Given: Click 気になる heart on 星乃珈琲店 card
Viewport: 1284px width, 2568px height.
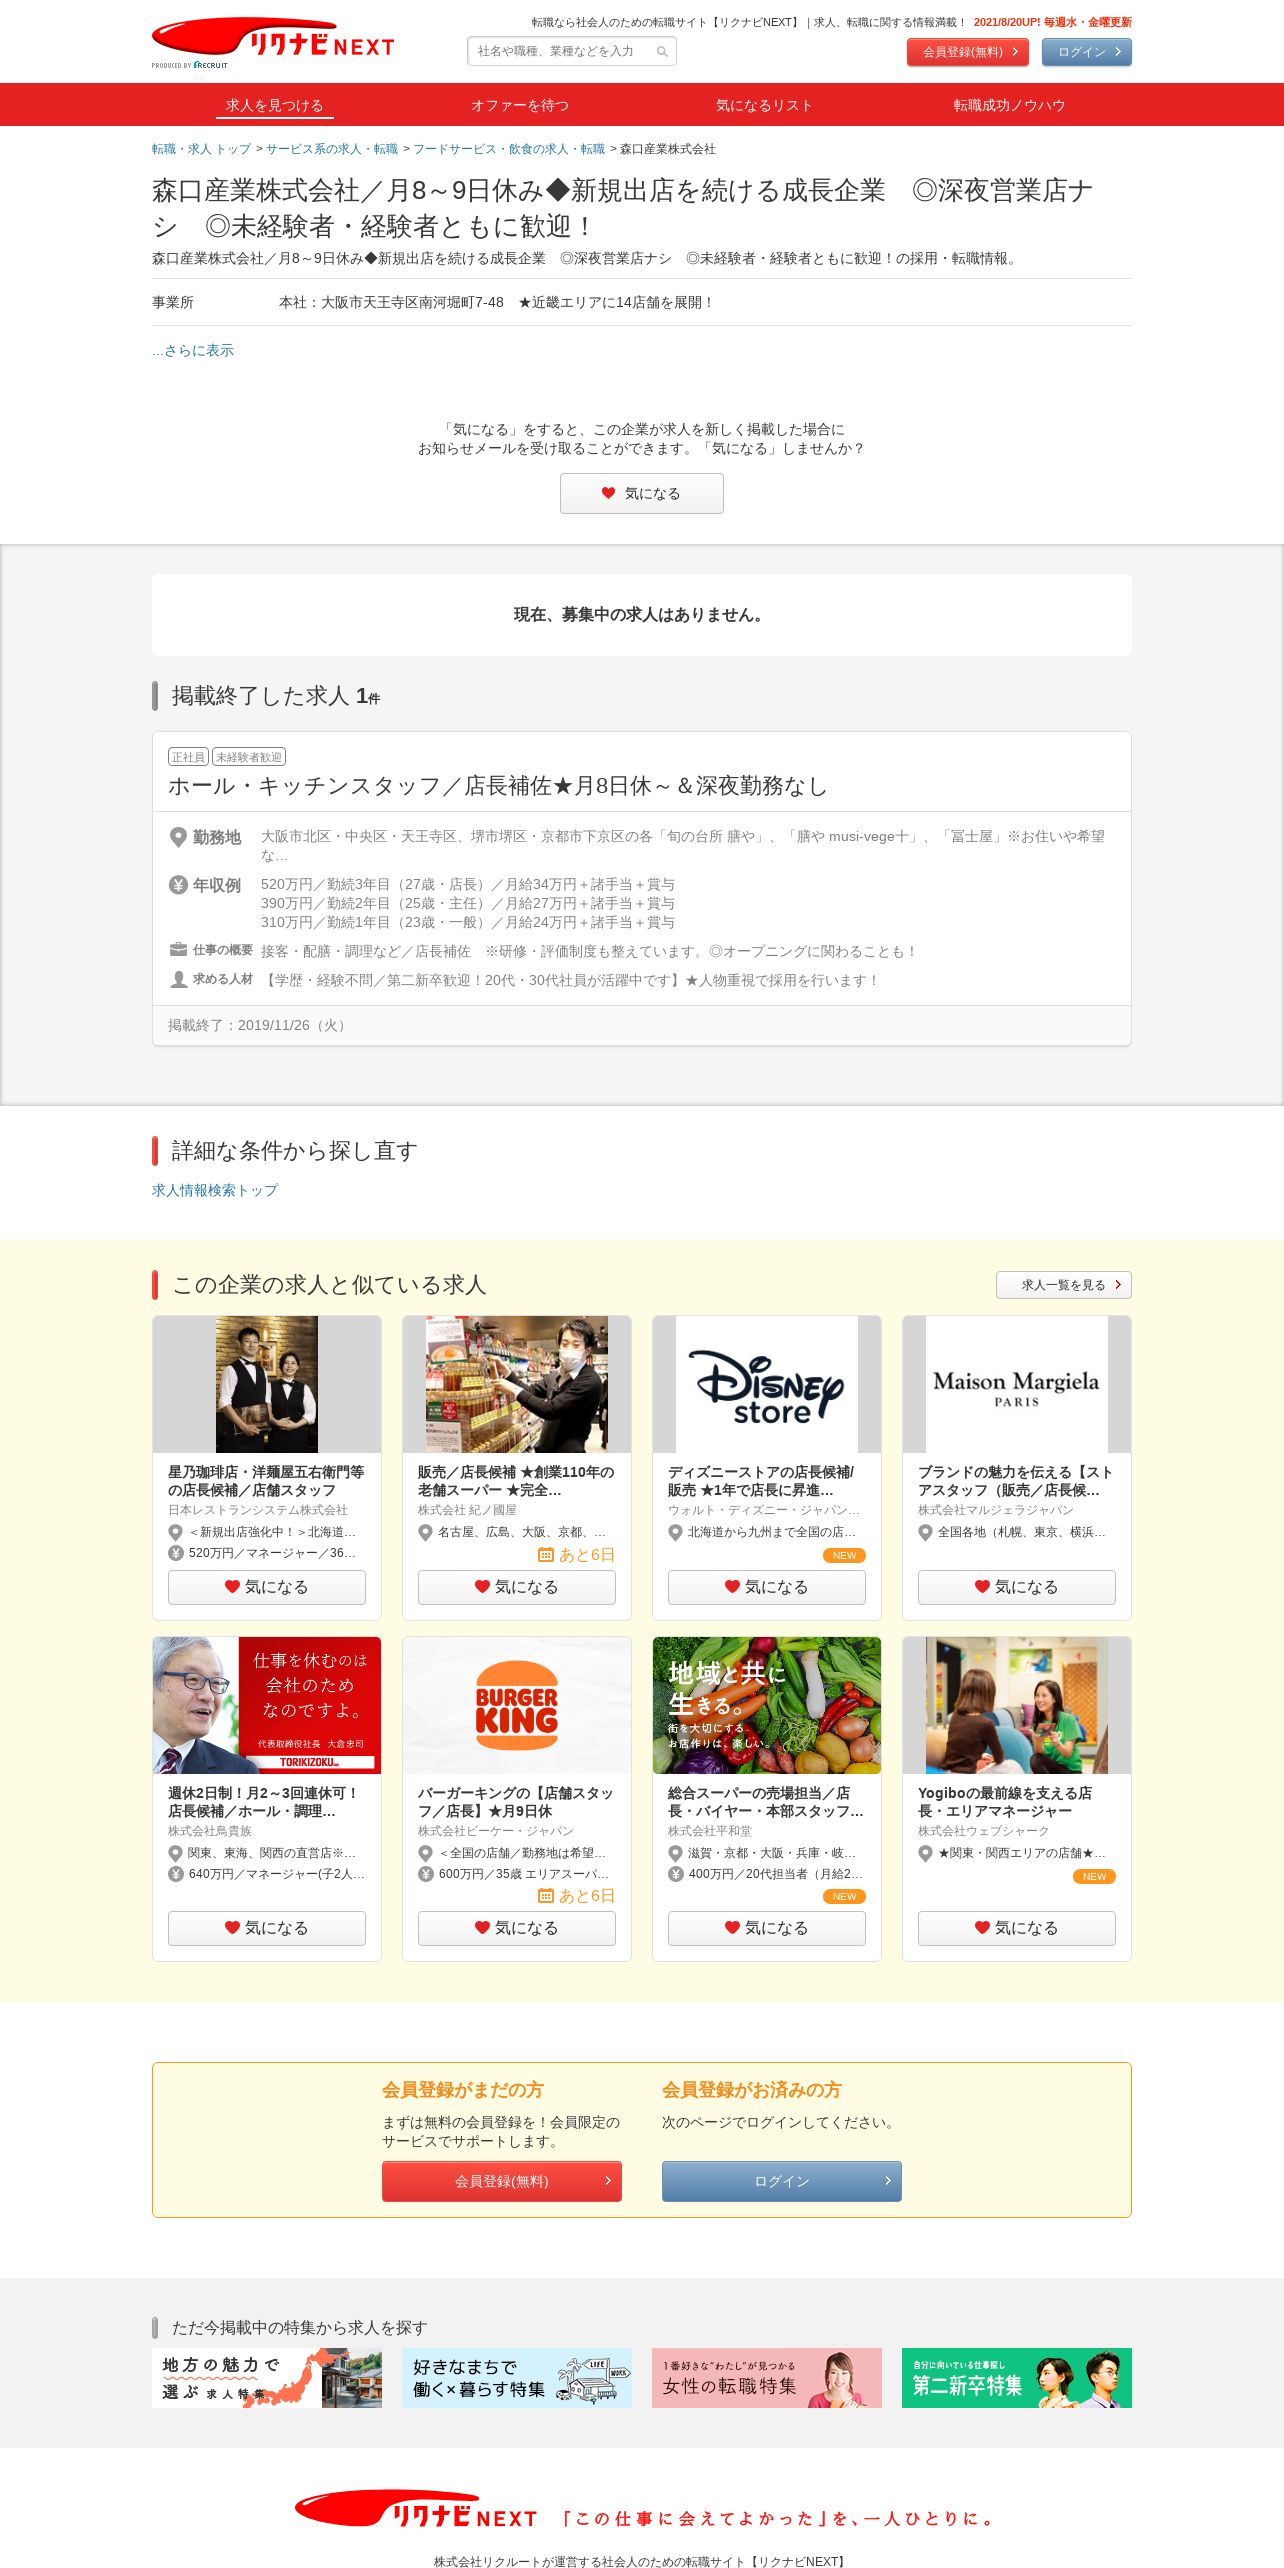Looking at the screenshot, I should click(x=267, y=1587).
